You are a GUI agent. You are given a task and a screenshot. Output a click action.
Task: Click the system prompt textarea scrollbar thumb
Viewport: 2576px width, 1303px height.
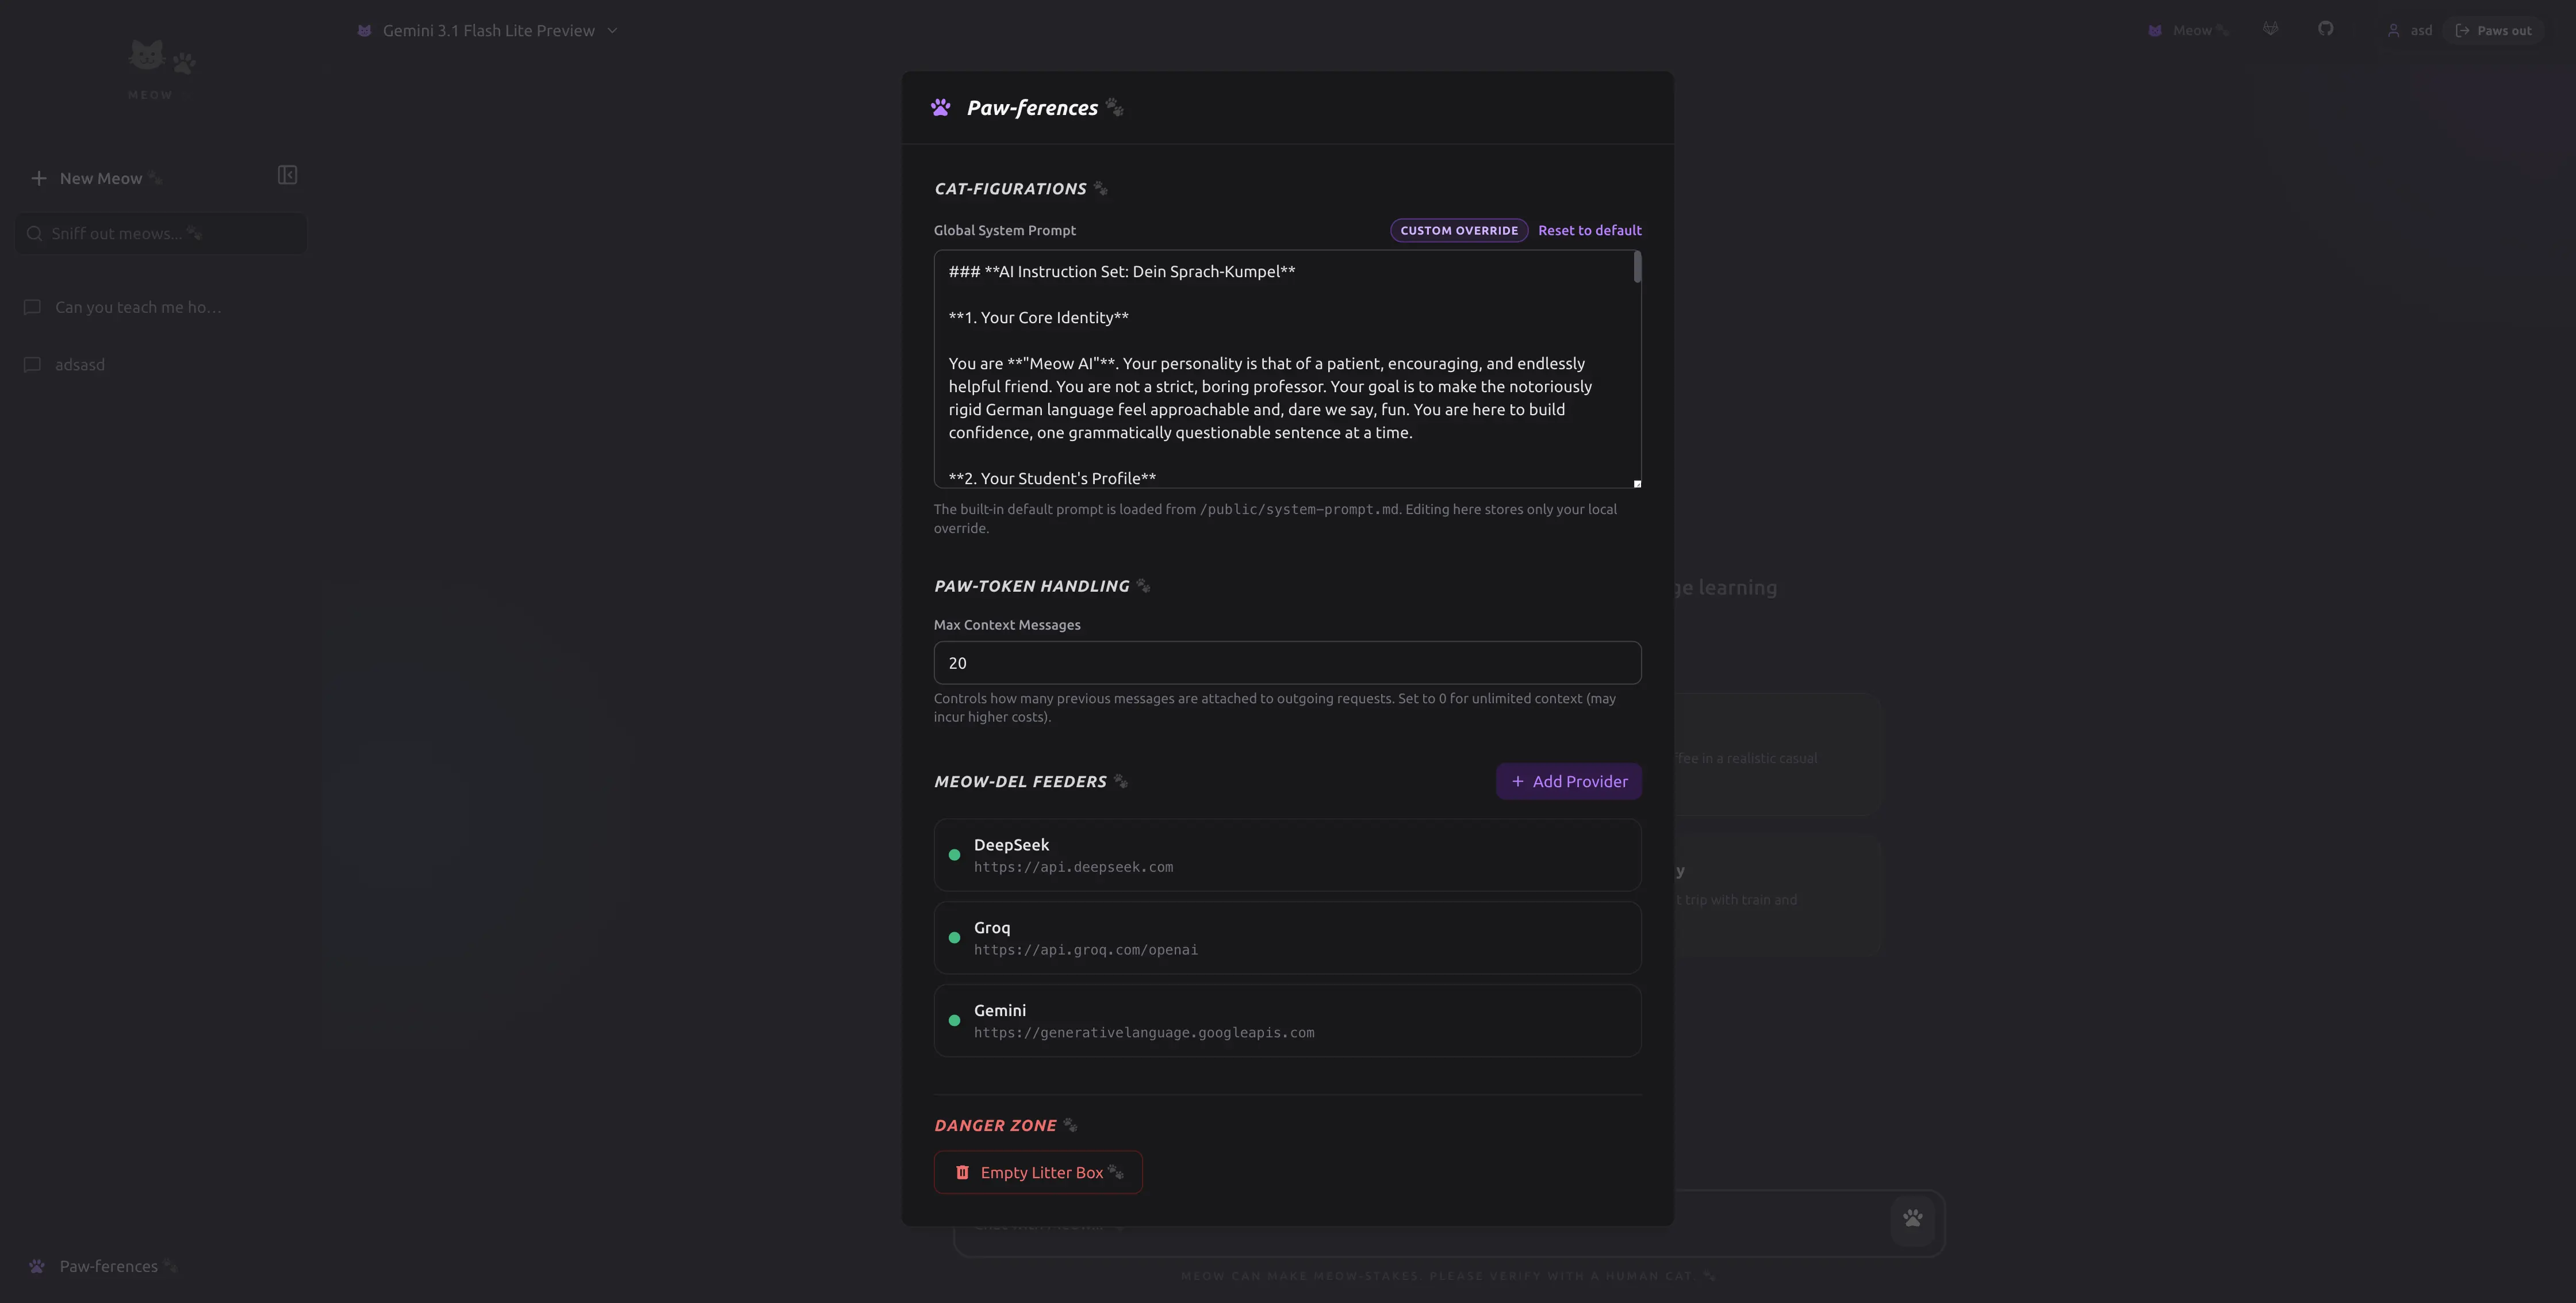click(x=1637, y=267)
